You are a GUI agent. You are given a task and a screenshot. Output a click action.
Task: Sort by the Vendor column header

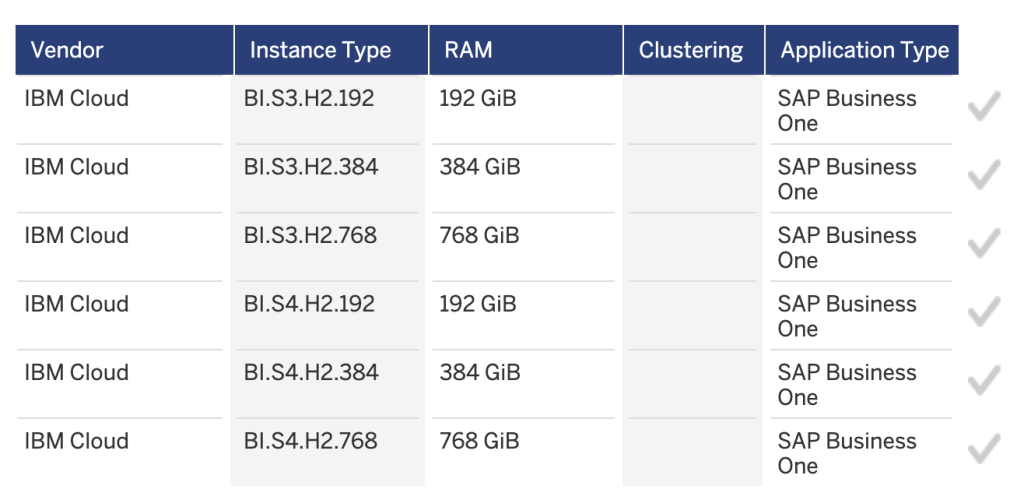tap(124, 50)
